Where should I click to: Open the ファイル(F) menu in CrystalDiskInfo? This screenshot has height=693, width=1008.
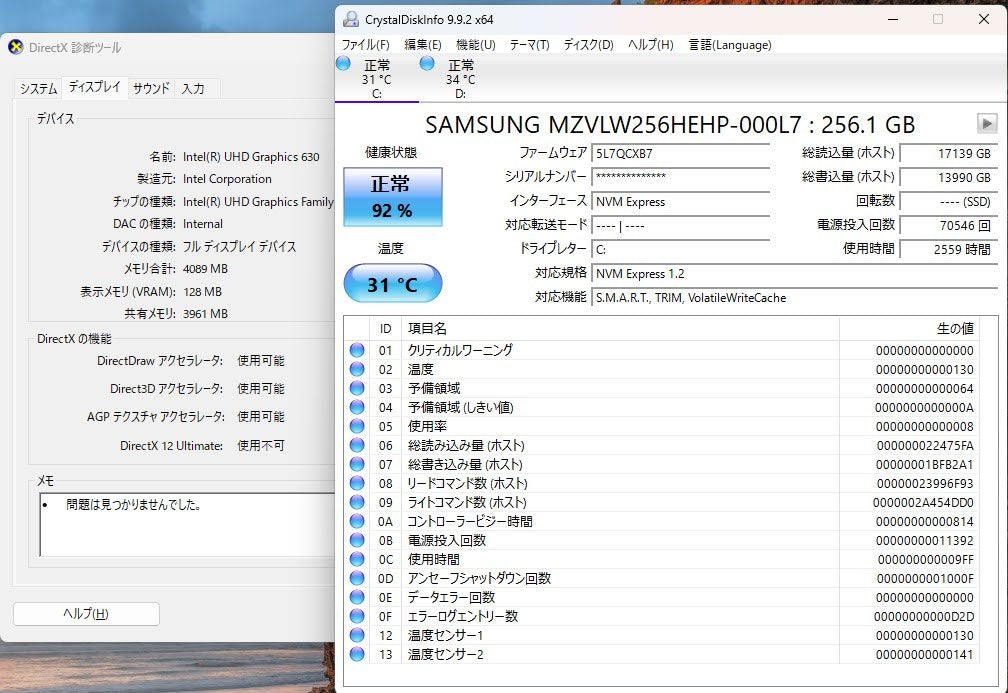(x=365, y=44)
